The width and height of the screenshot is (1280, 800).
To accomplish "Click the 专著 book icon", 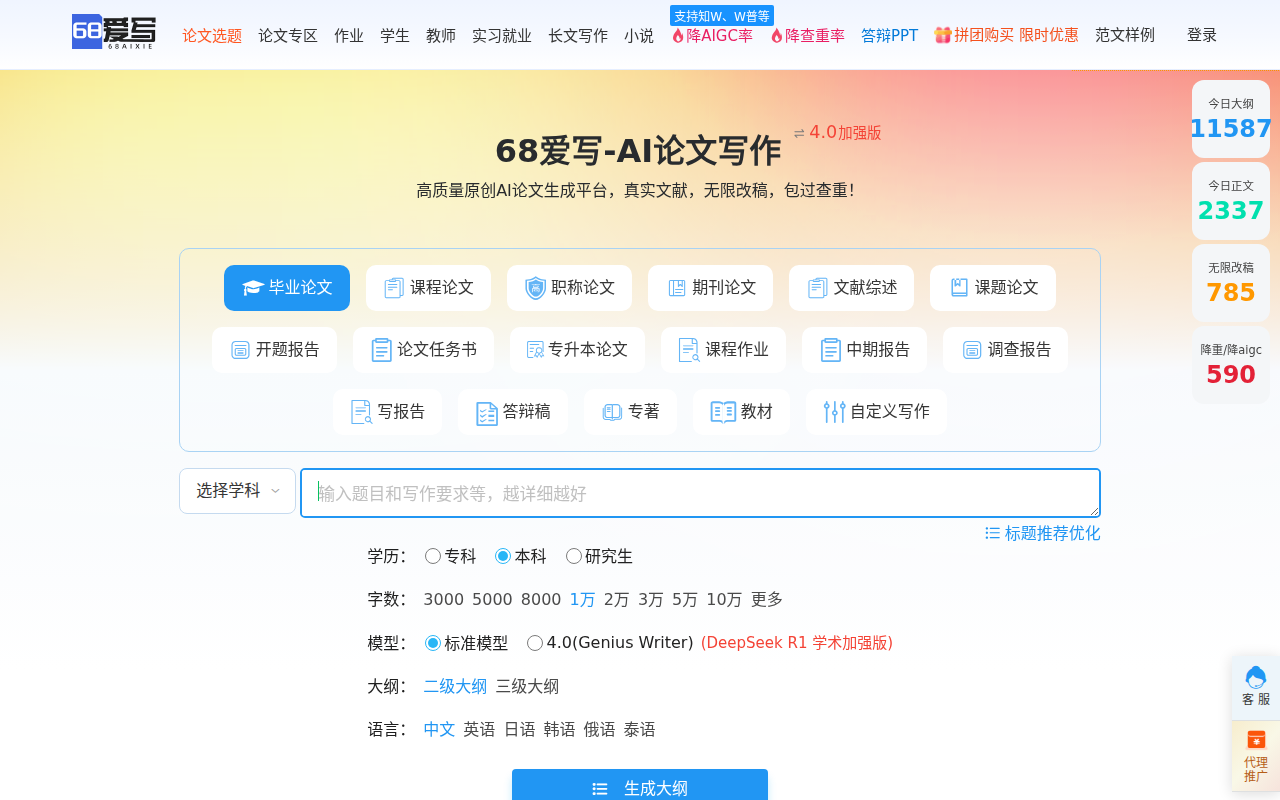I will [613, 412].
